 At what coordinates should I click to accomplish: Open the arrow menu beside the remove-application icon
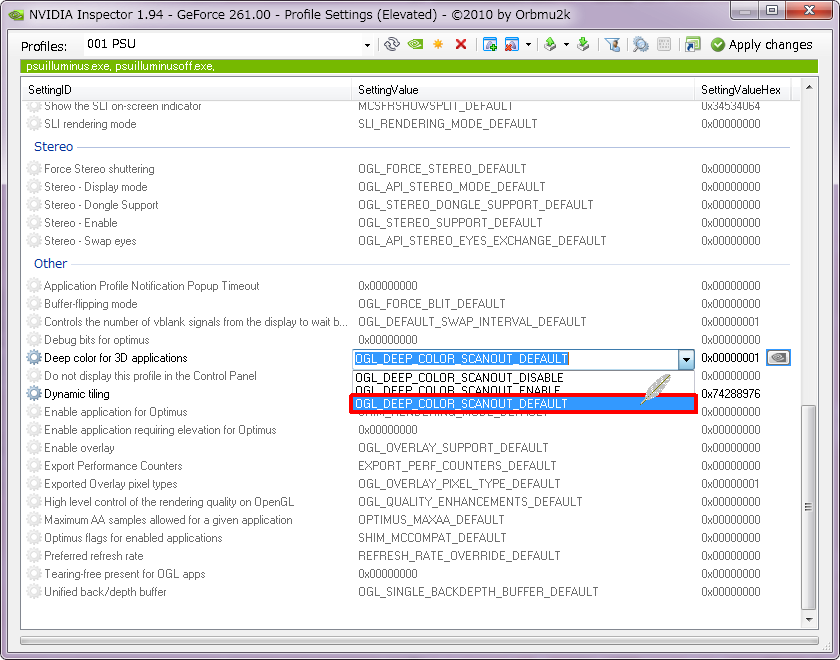point(528,44)
